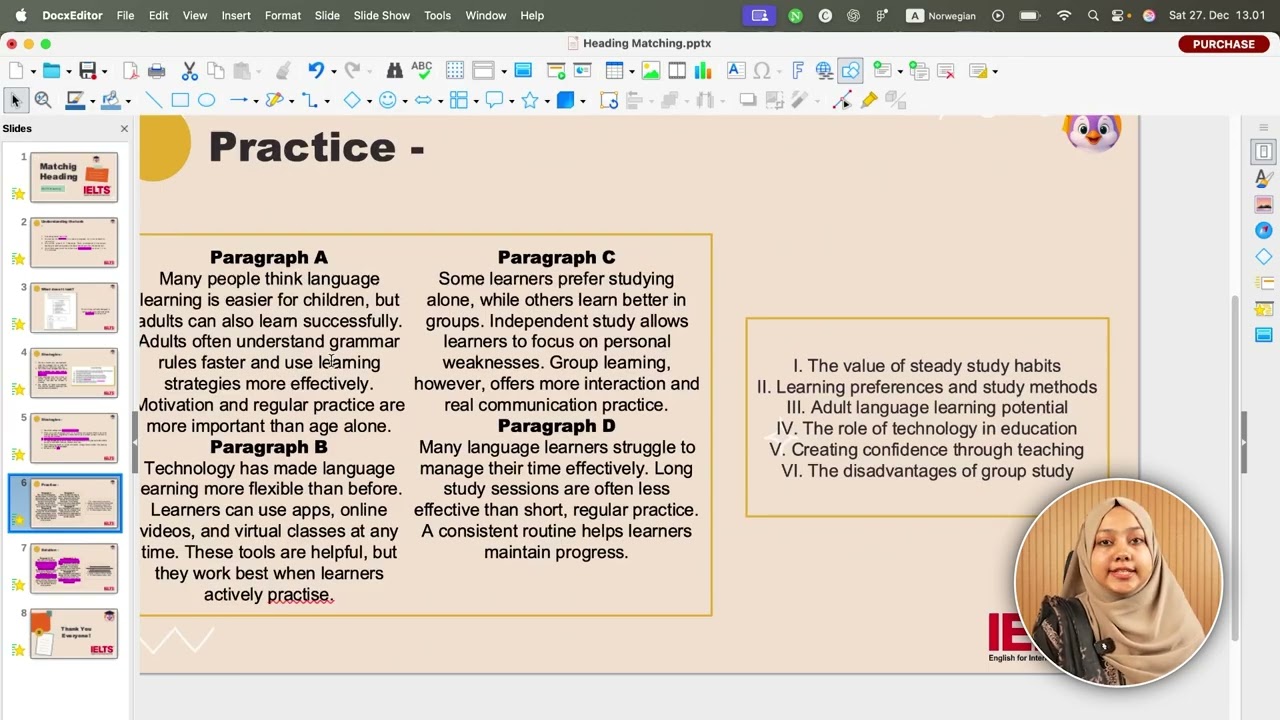The width and height of the screenshot is (1280, 720).
Task: Select slide 1 thumbnail Matching Heading
Action: [x=74, y=177]
